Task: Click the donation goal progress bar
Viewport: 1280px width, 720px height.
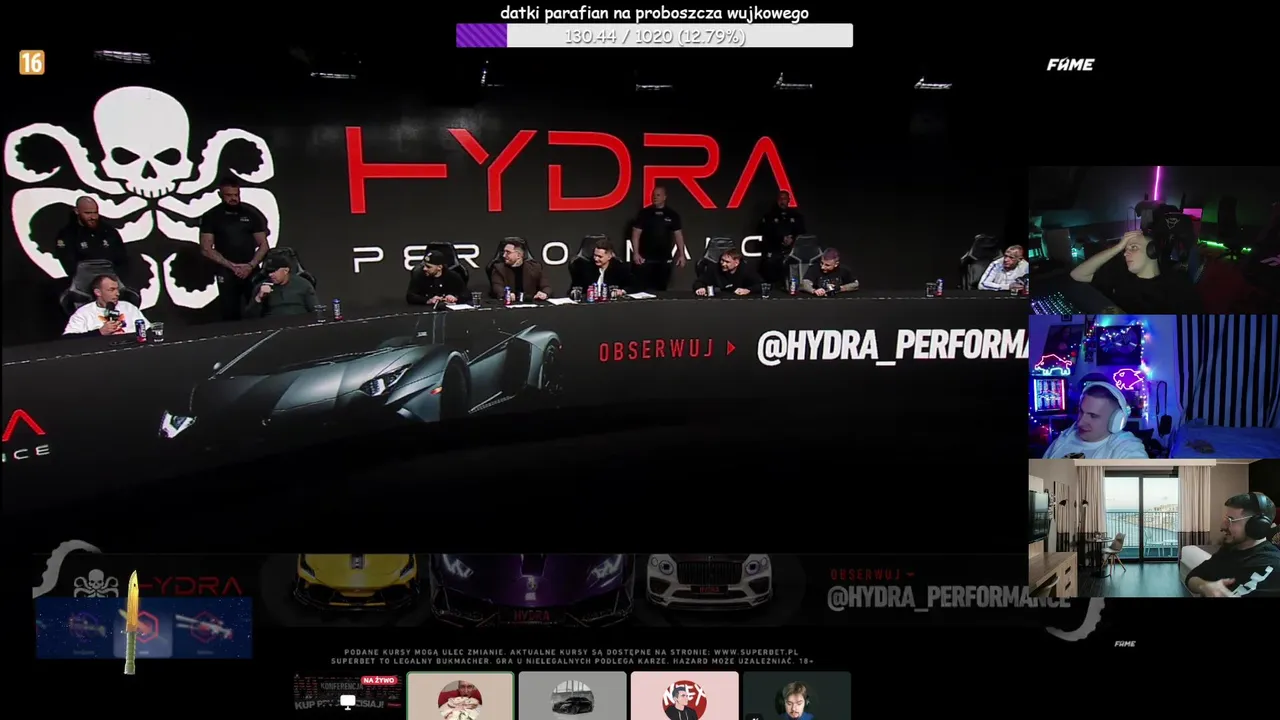Action: point(654,36)
